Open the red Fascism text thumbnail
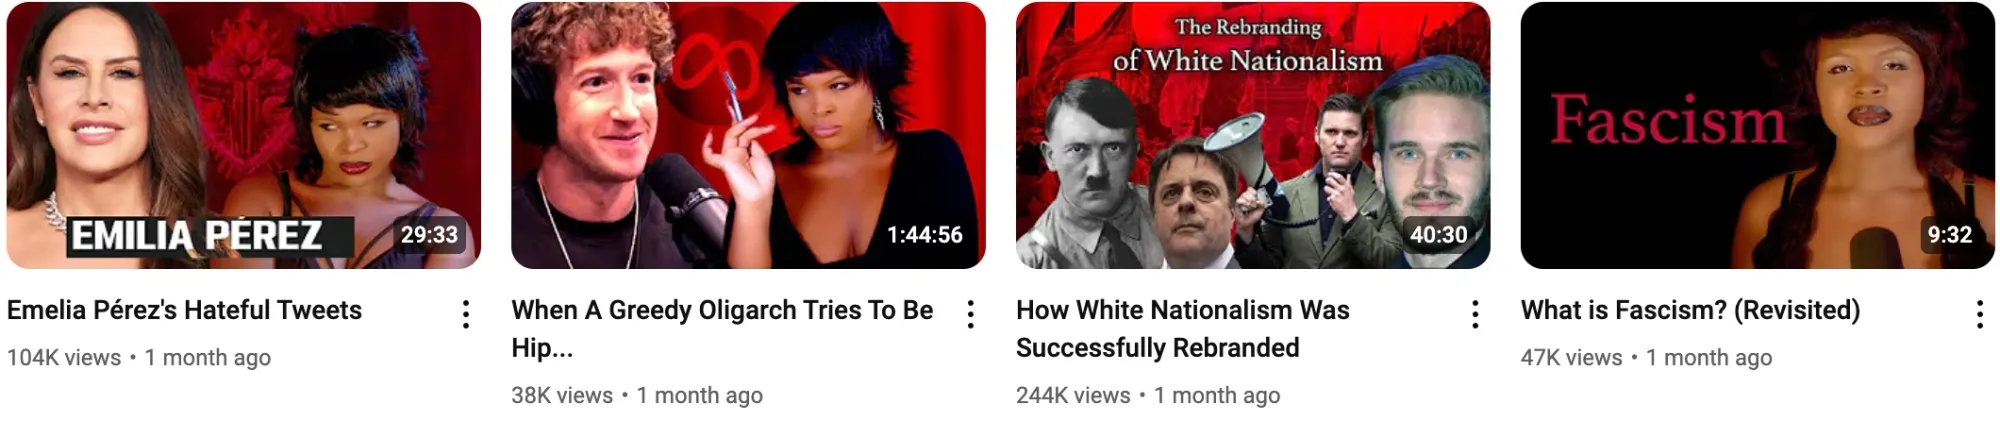2000x421 pixels. (1758, 135)
